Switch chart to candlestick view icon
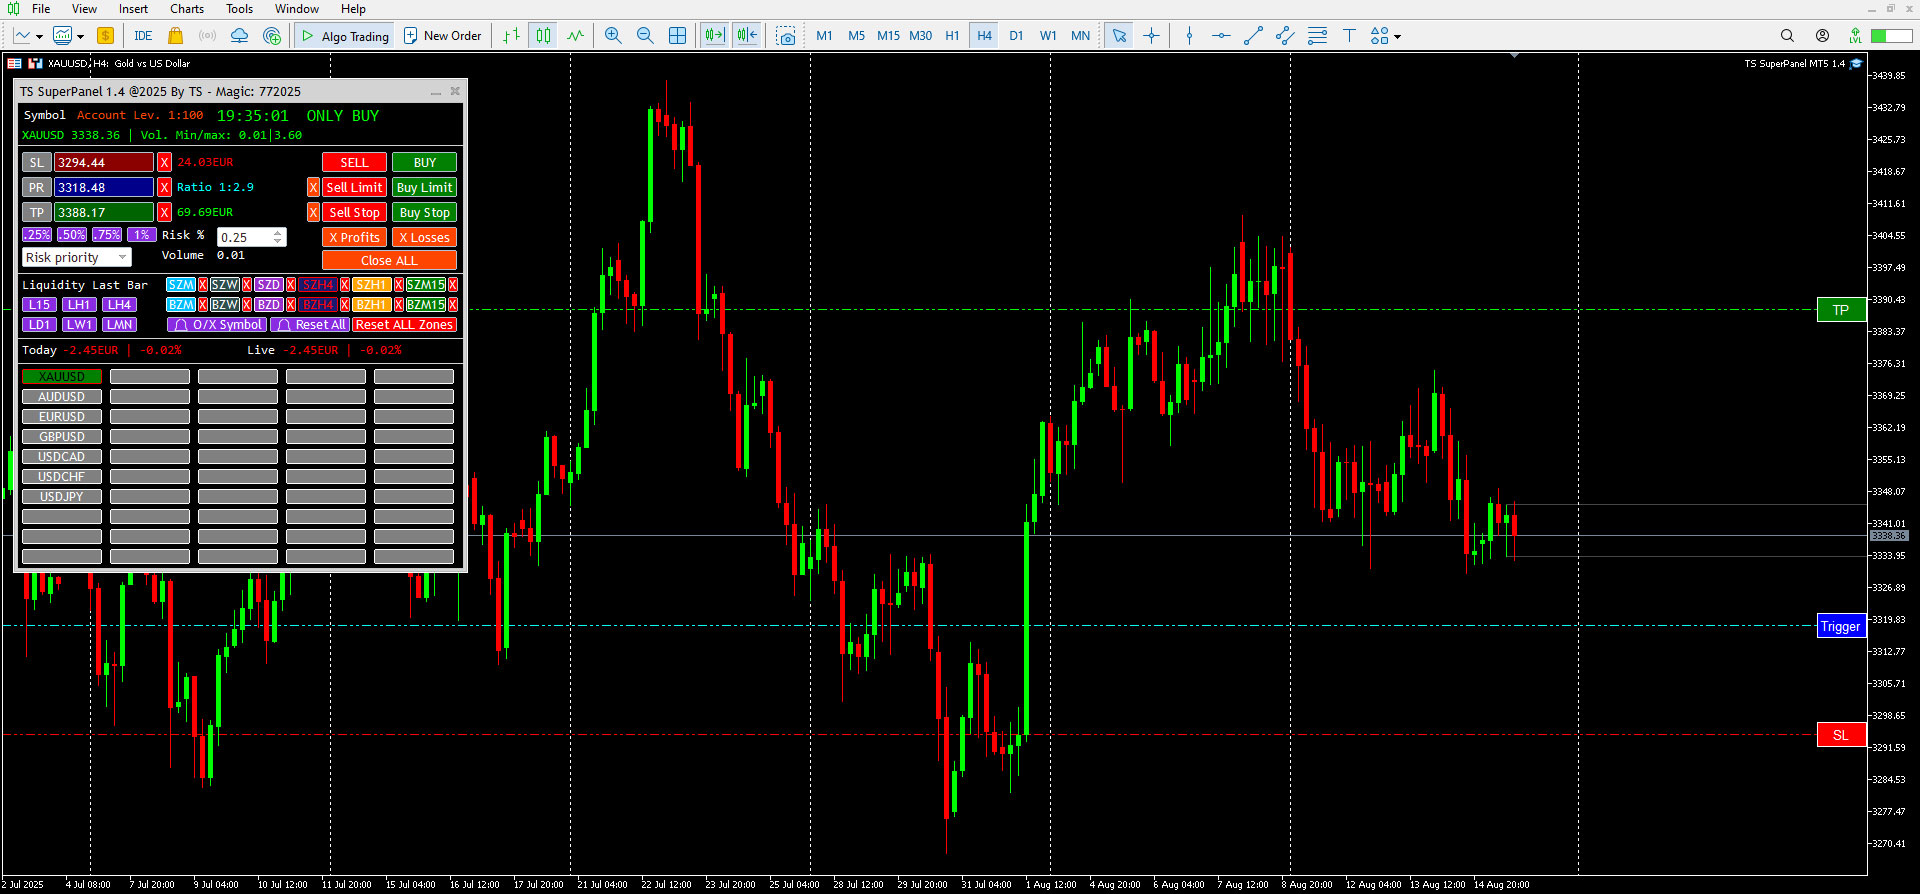This screenshot has width=1920, height=894. tap(543, 36)
